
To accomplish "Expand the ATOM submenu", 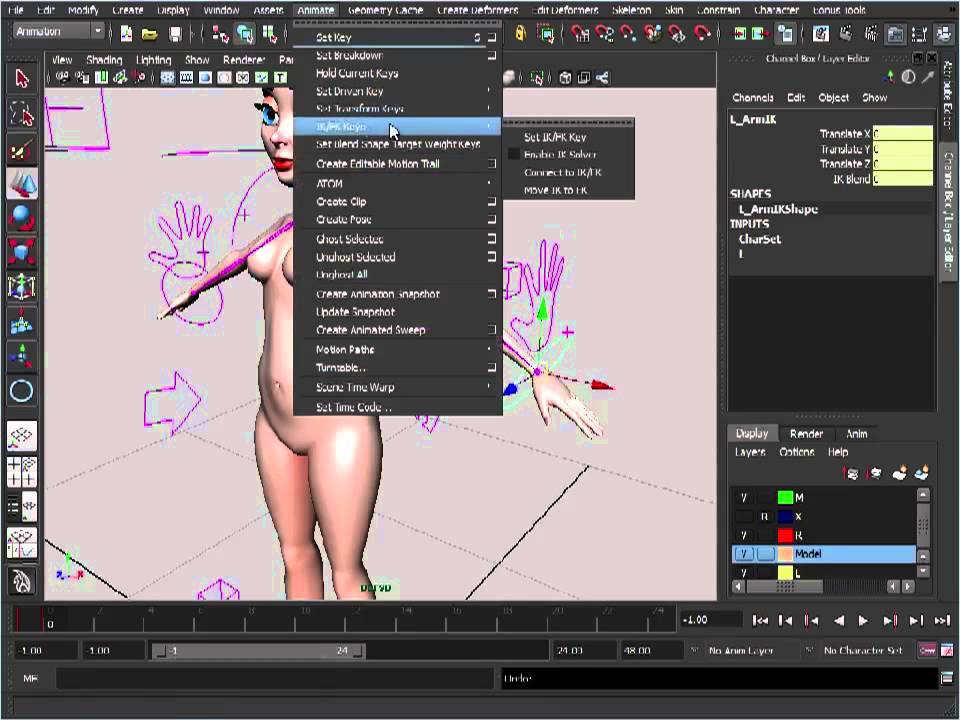I will coord(397,183).
